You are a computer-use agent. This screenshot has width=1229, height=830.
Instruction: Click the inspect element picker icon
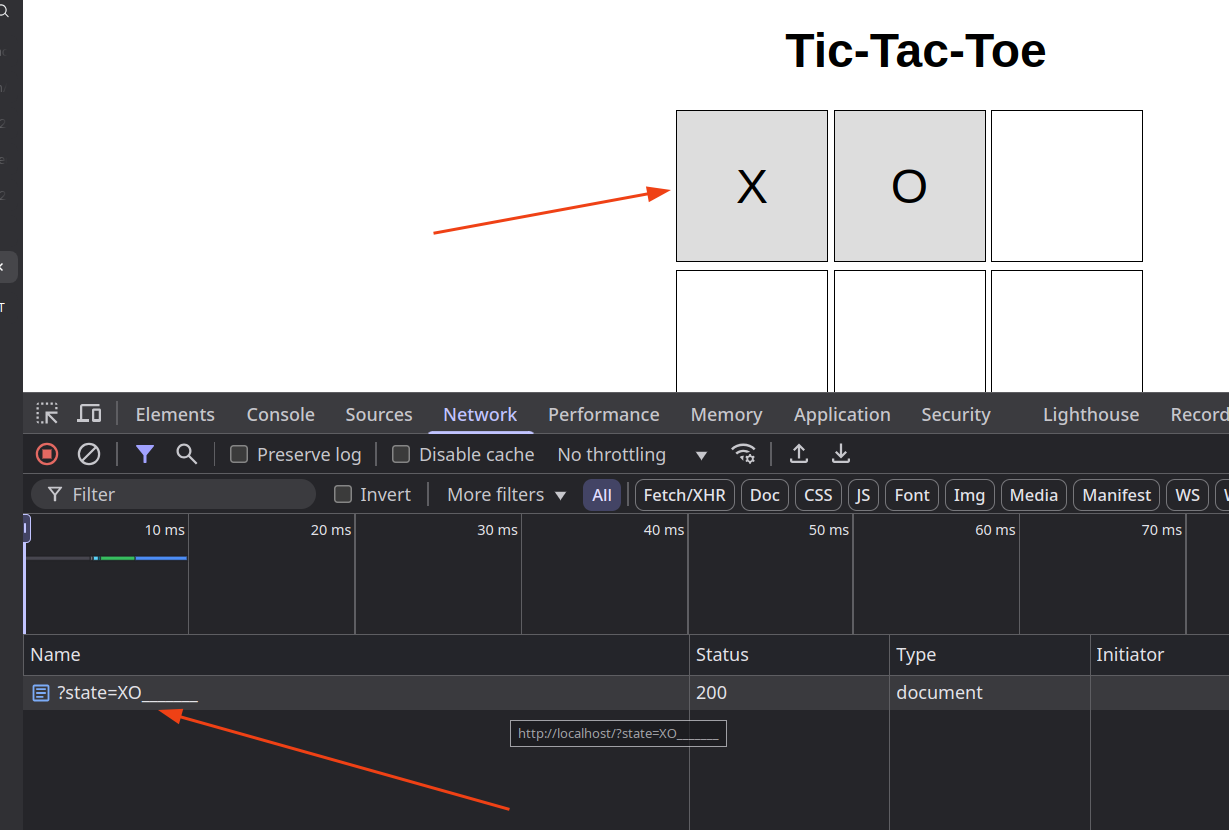coord(47,414)
